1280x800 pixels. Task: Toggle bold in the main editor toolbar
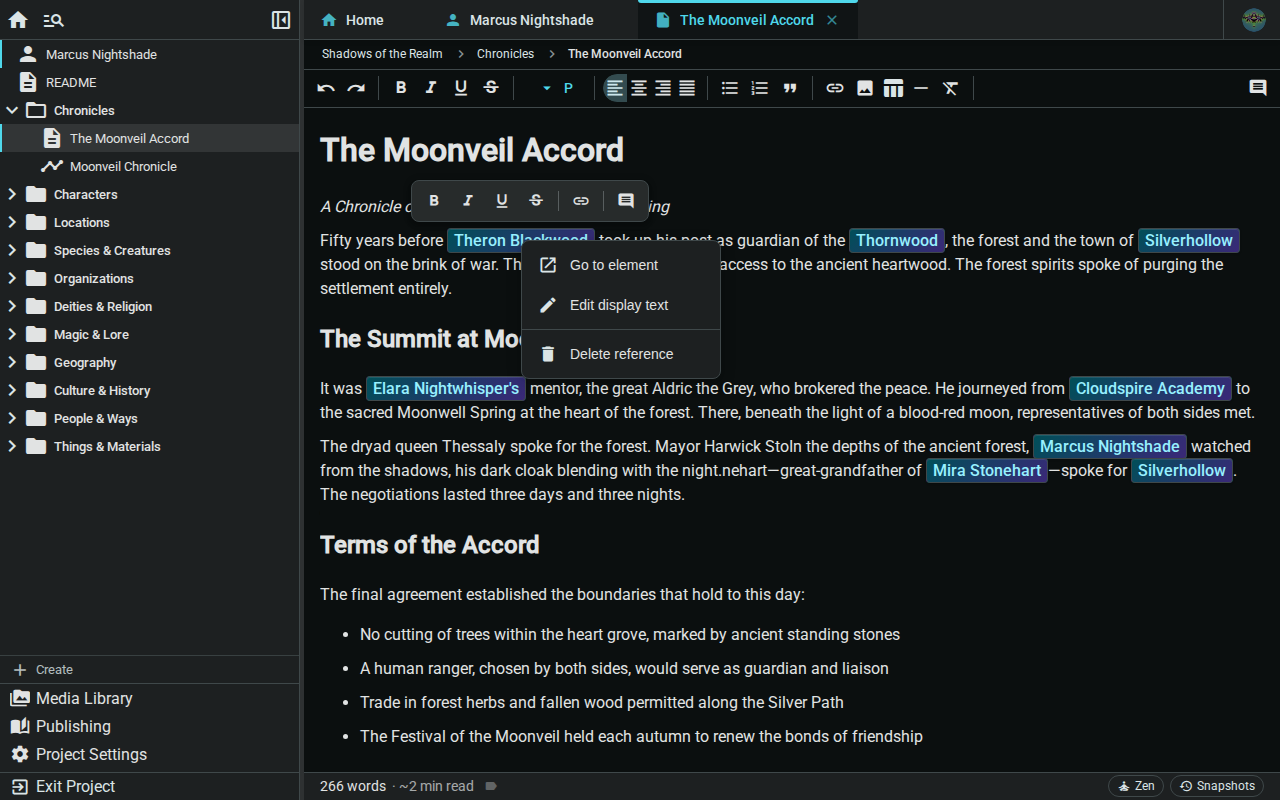pos(401,88)
